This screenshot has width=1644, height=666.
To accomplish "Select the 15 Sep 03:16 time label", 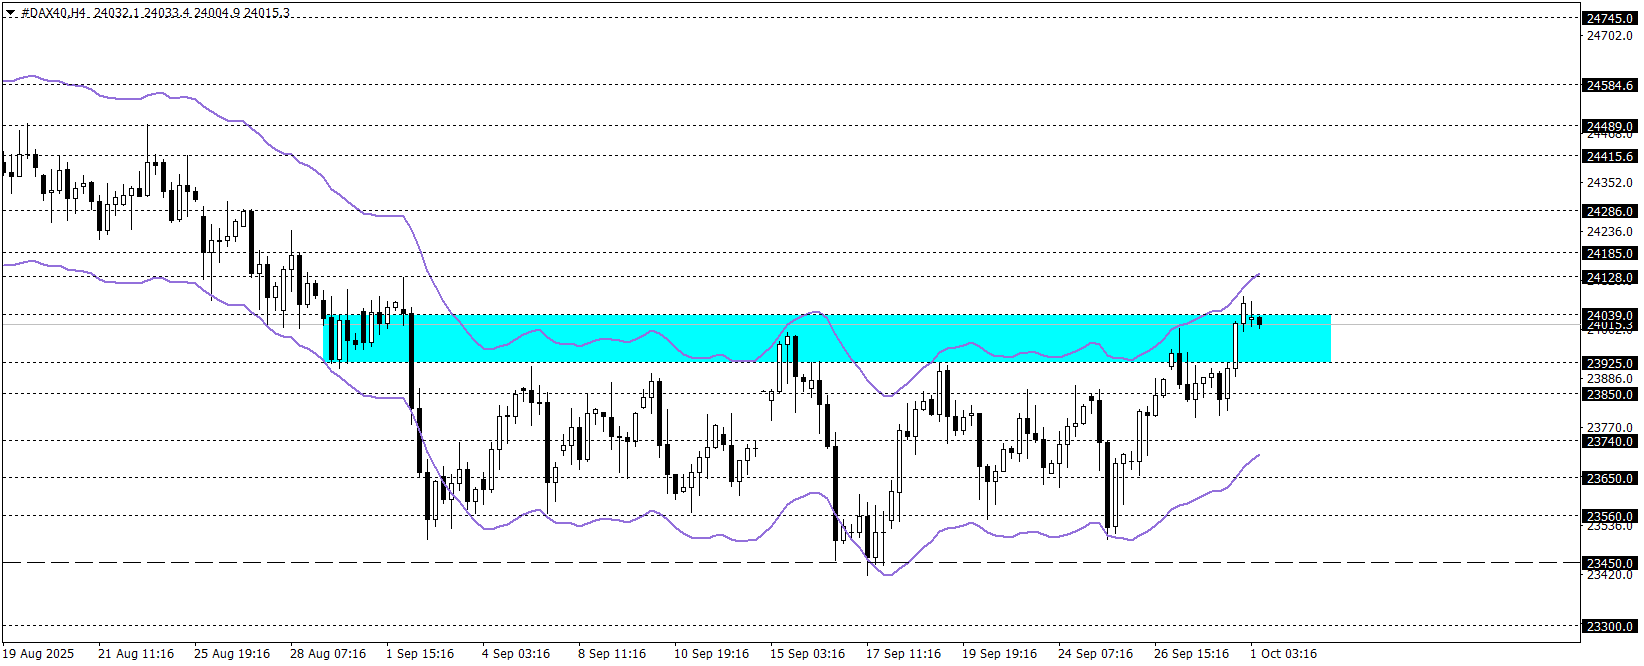I will tap(807, 654).
